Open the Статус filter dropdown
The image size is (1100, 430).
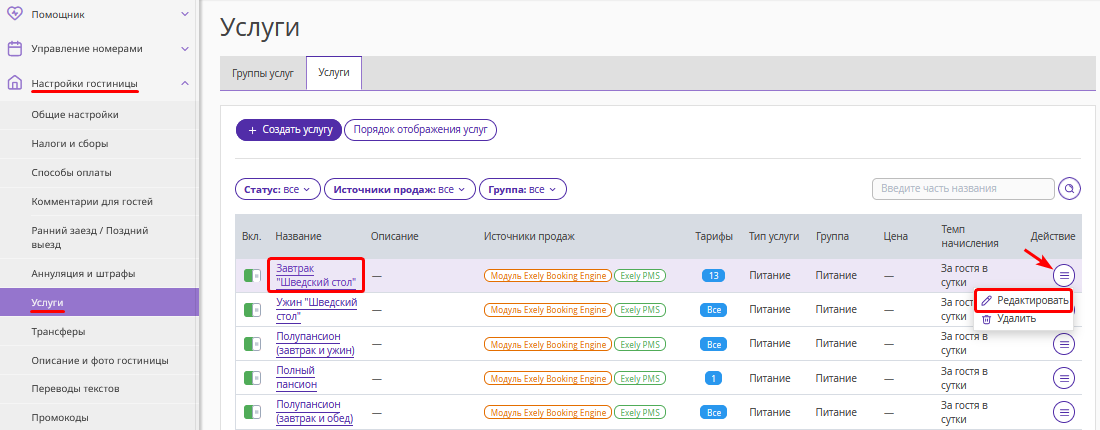(278, 189)
